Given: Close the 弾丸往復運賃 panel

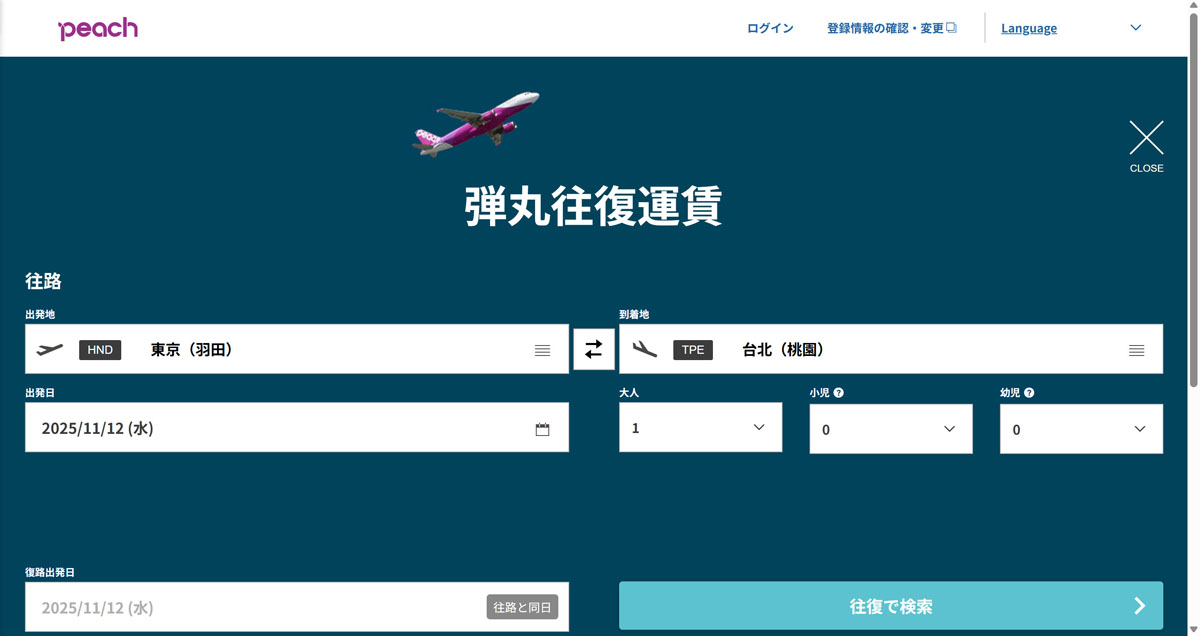Looking at the screenshot, I should 1146,137.
